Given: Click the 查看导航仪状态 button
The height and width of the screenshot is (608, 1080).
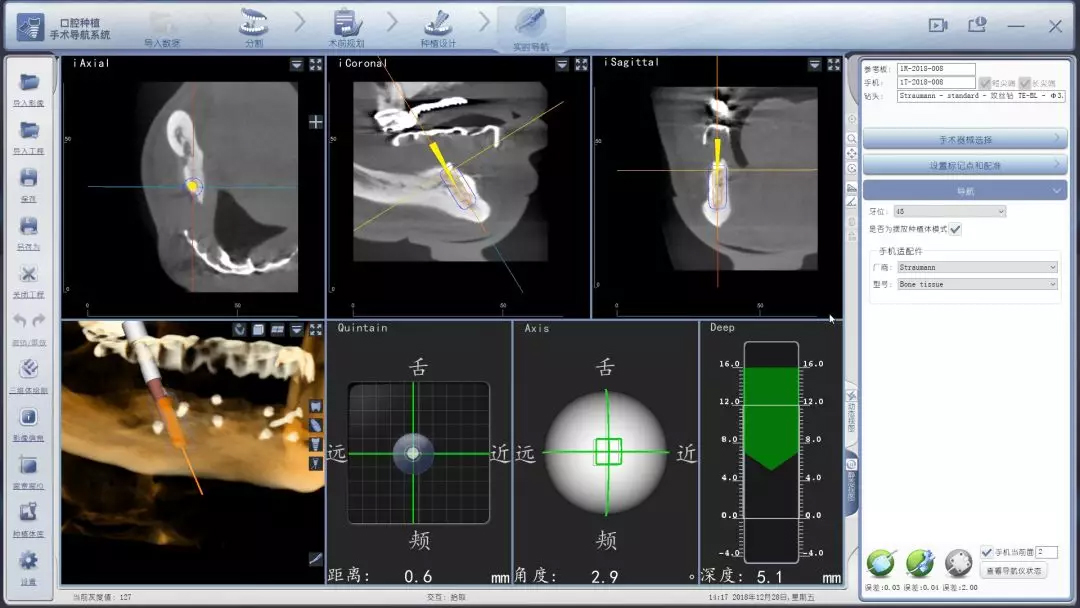Looking at the screenshot, I should (1014, 571).
